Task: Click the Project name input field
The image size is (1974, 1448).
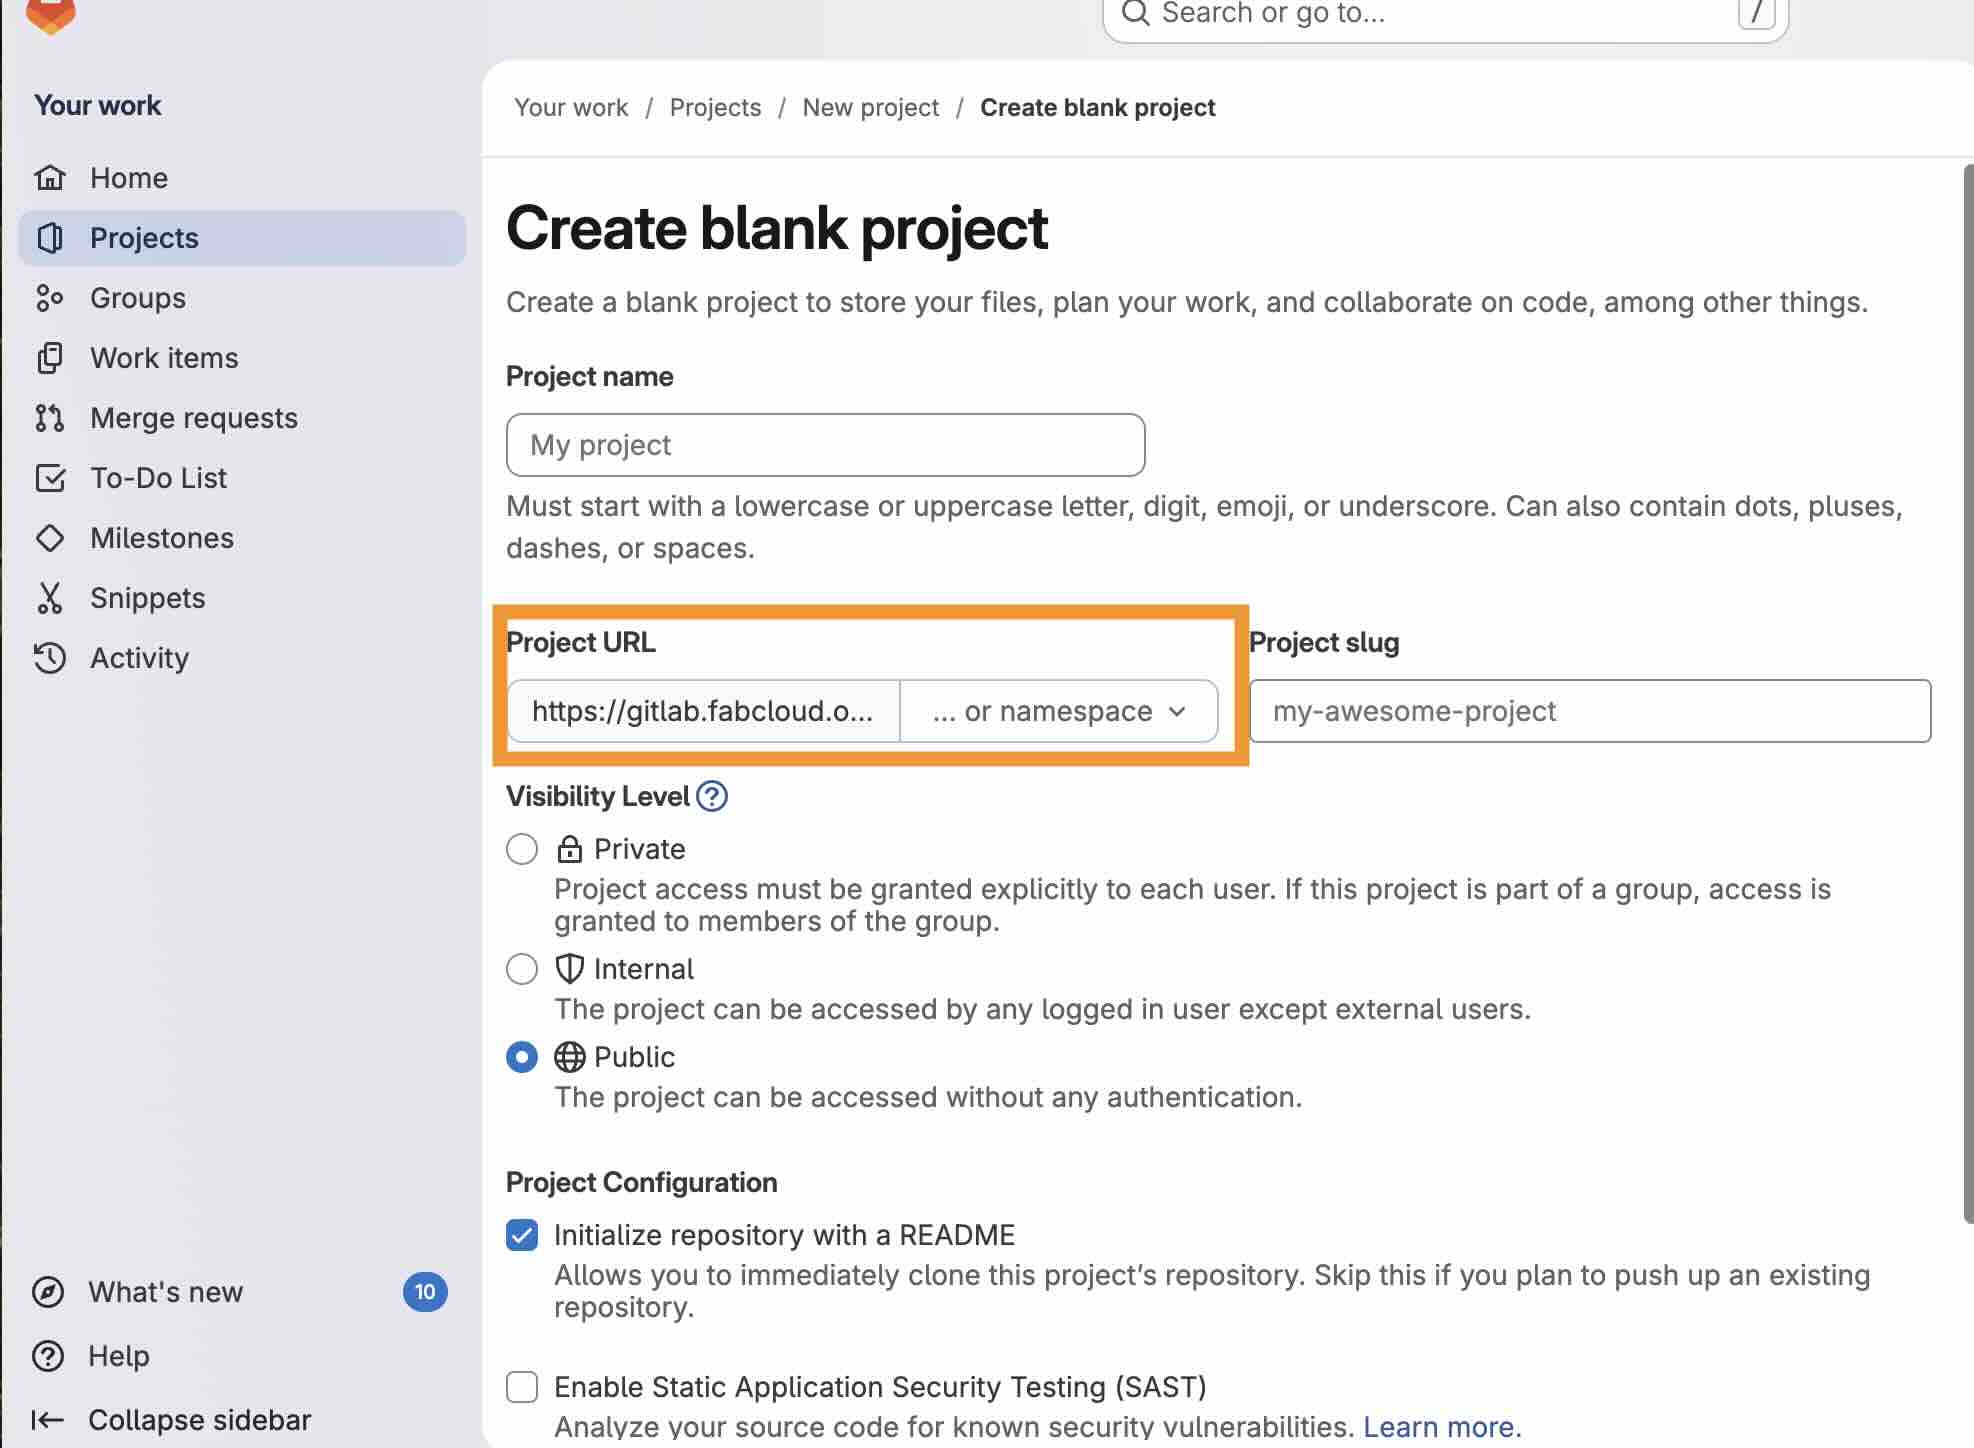Action: (825, 445)
